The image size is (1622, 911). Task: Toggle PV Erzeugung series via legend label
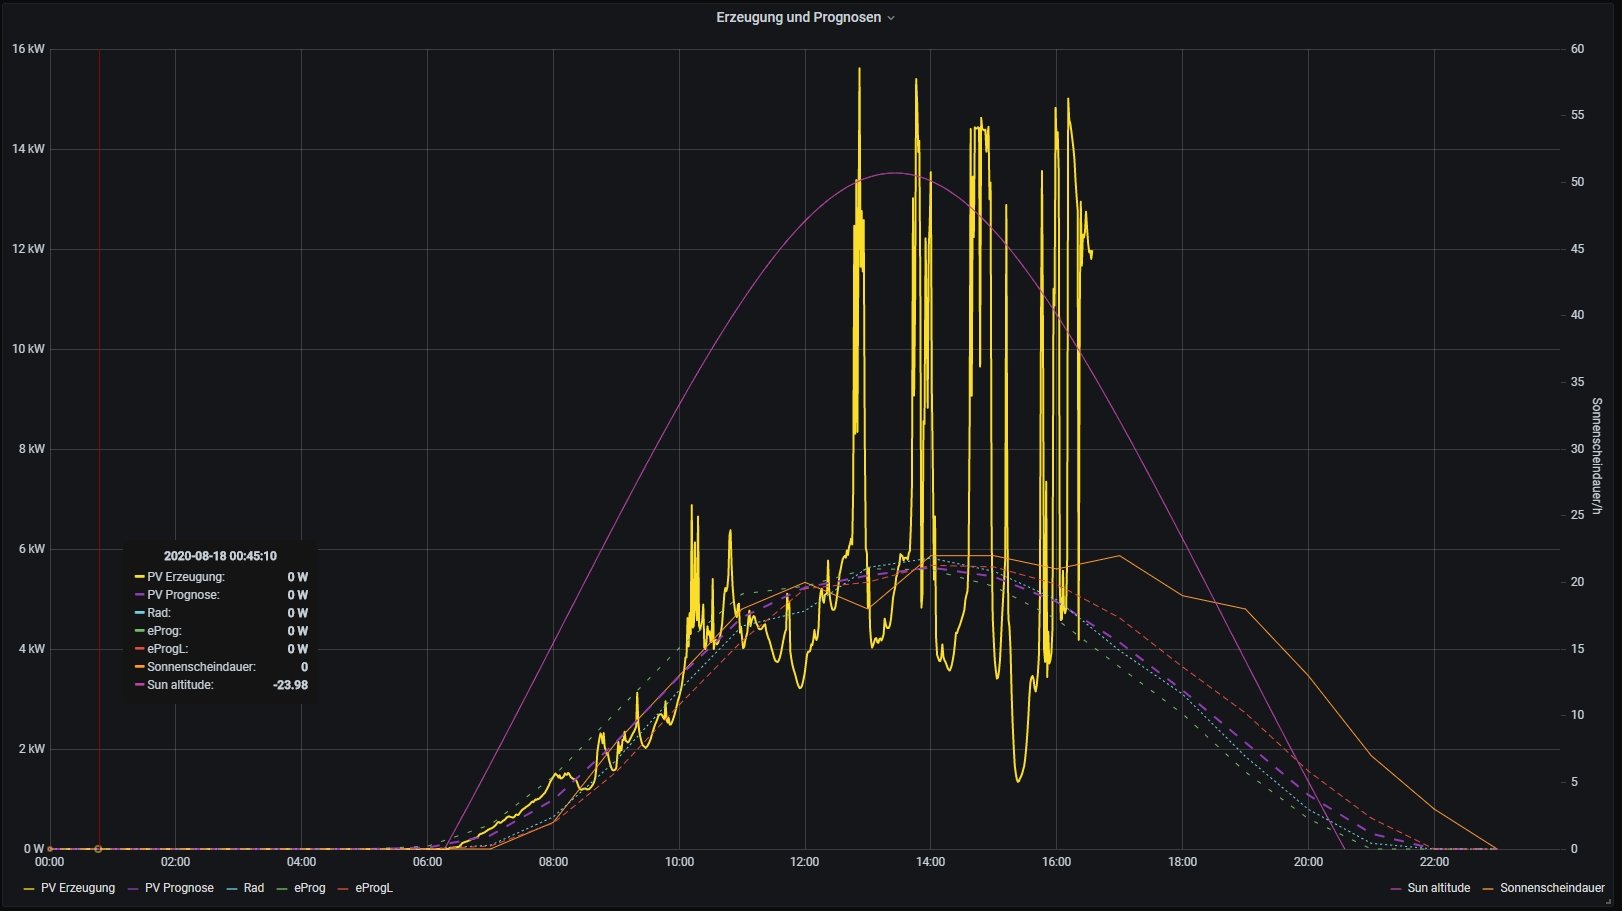pyautogui.click(x=77, y=888)
